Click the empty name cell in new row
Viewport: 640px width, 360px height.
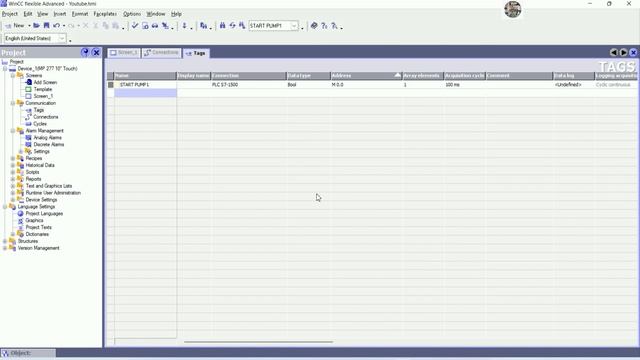pyautogui.click(x=145, y=93)
